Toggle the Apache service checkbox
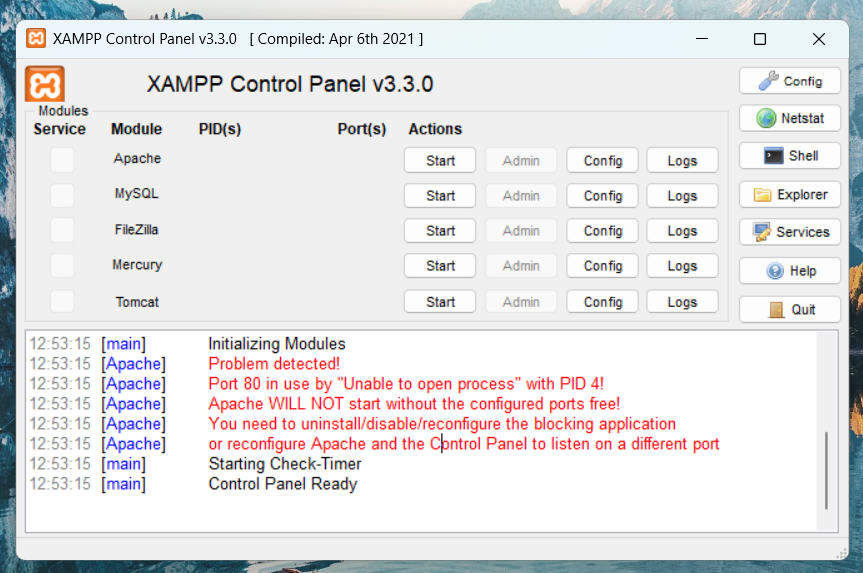 click(62, 160)
